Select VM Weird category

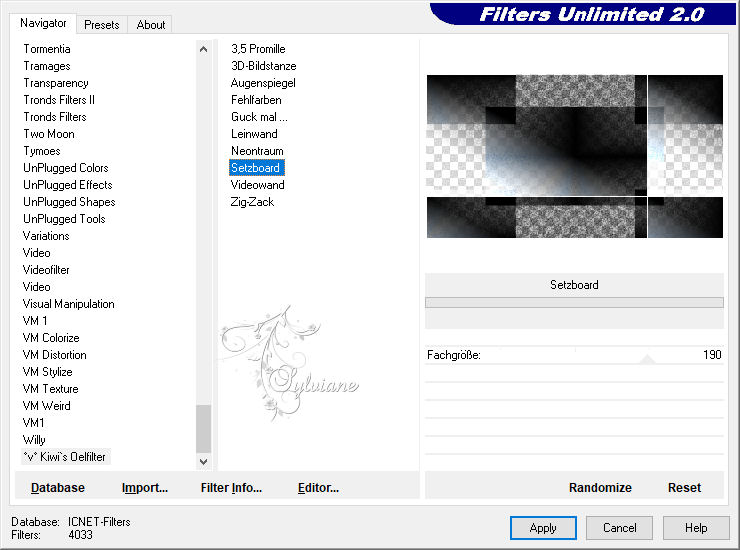[46, 406]
